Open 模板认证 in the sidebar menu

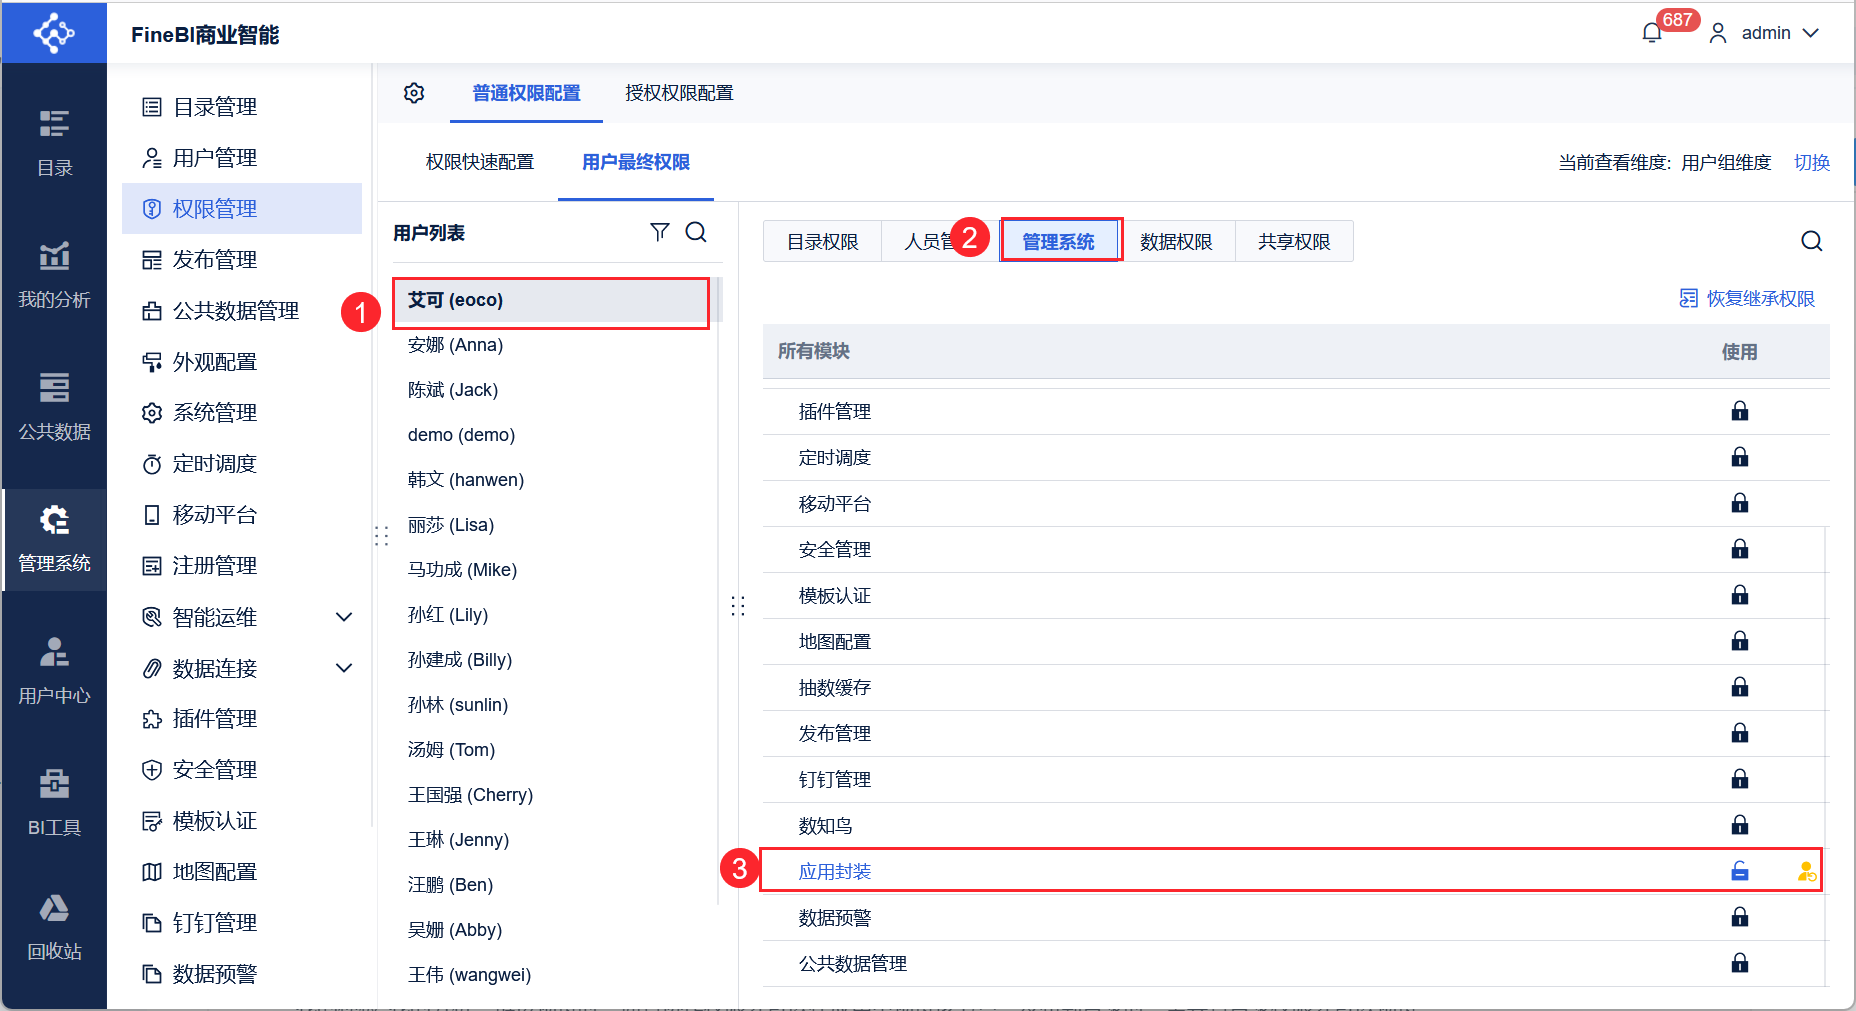[x=242, y=821]
